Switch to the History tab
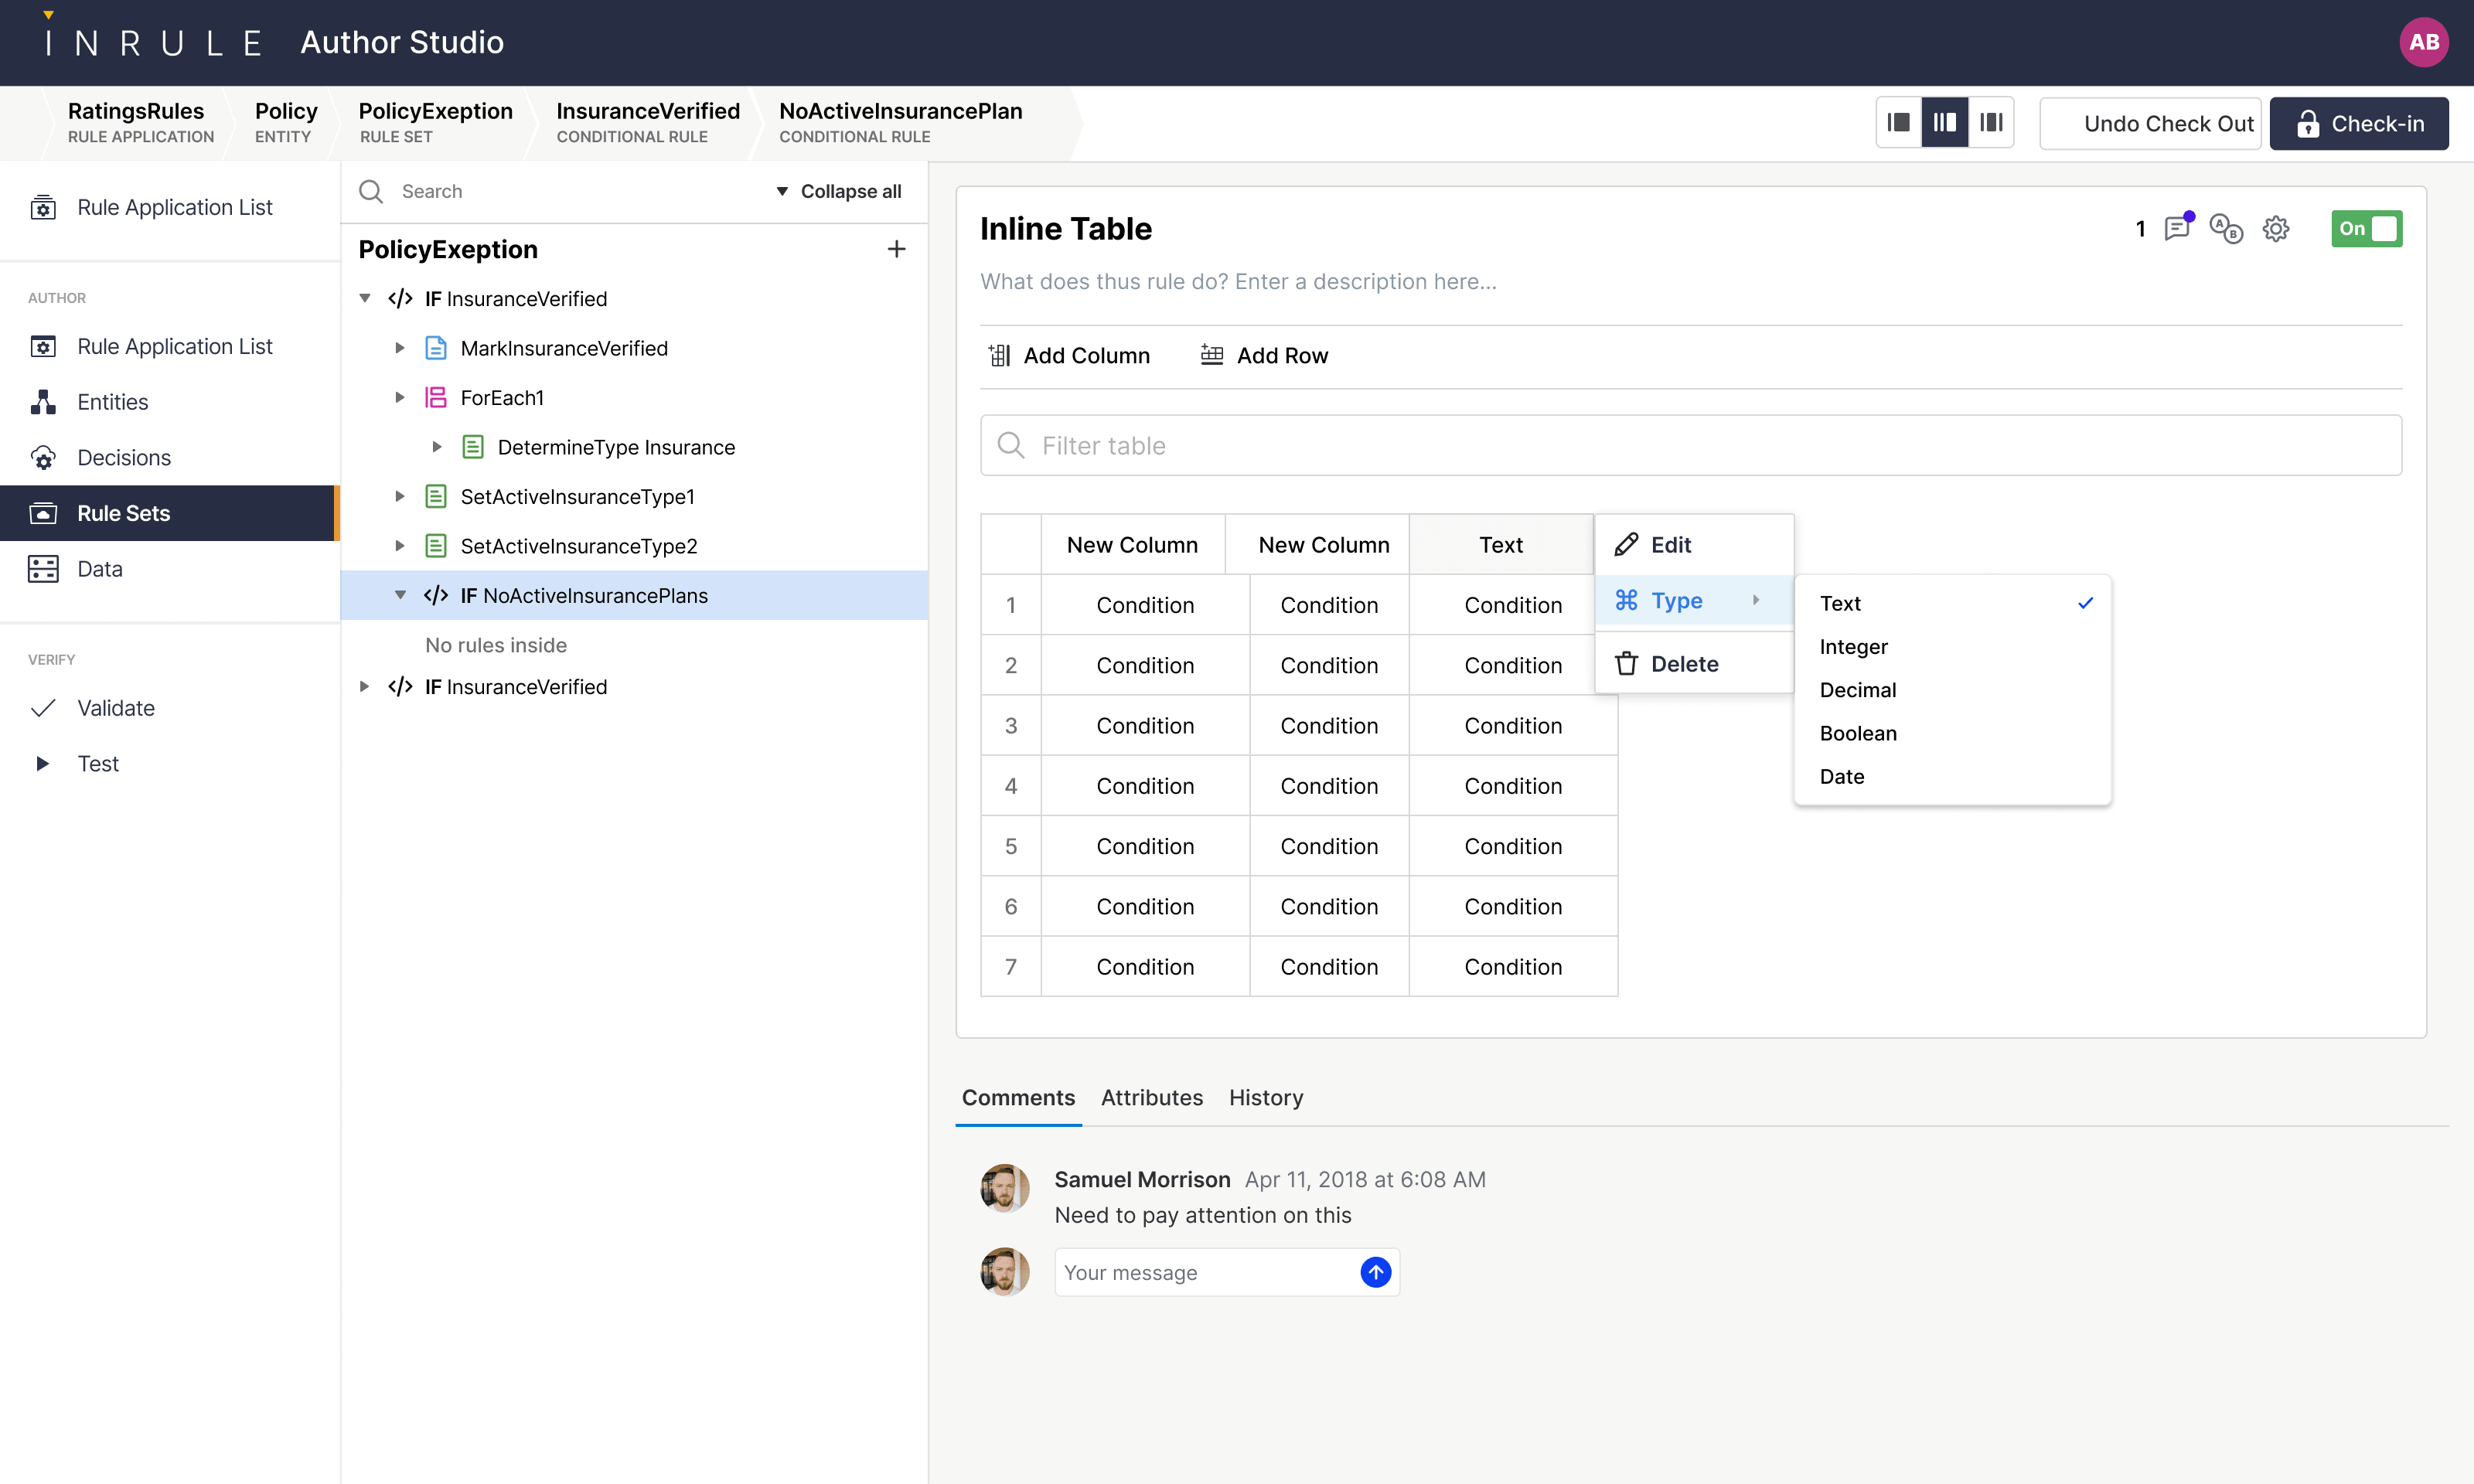This screenshot has width=2474, height=1484. [1266, 1097]
